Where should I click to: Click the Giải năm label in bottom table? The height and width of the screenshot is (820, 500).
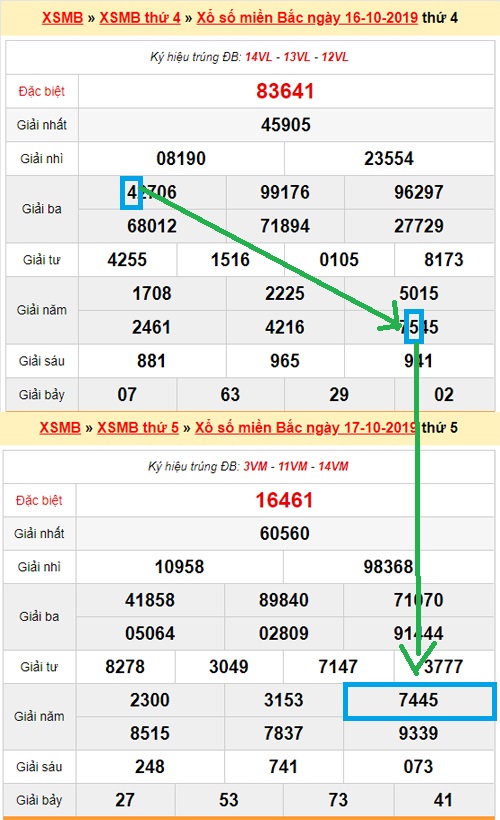coord(39,716)
